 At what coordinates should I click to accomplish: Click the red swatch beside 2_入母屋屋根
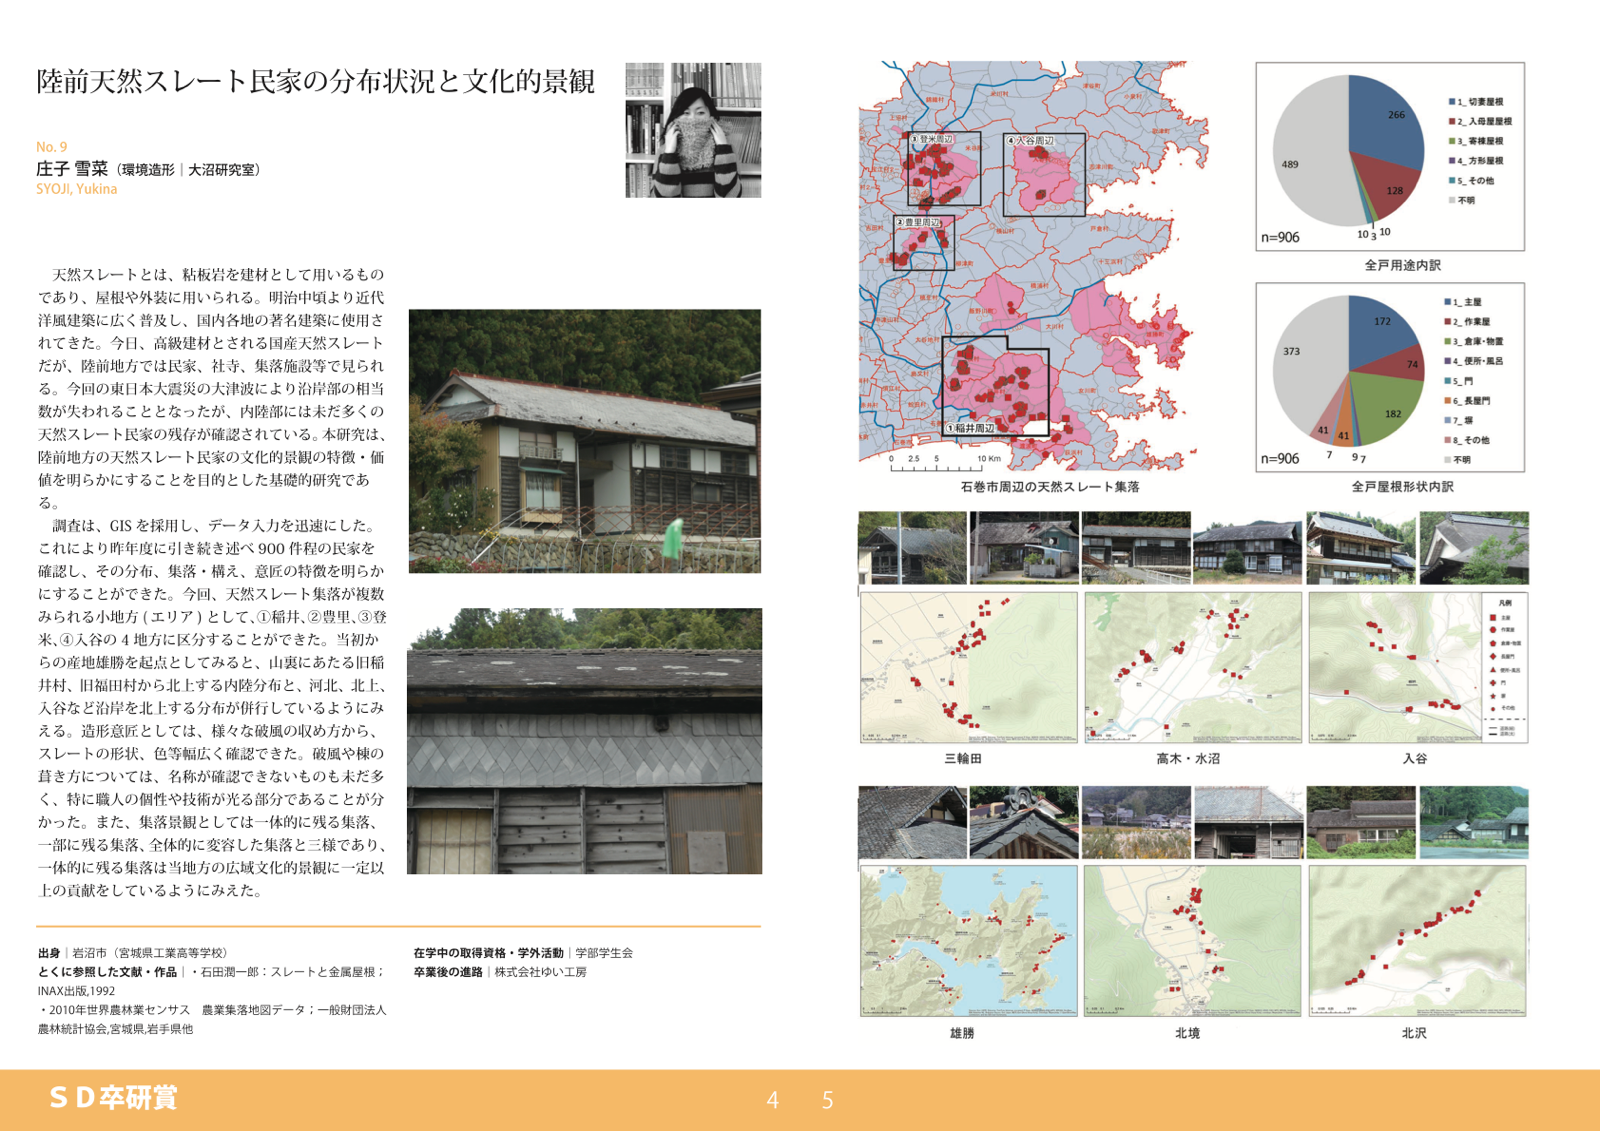coord(1452,122)
